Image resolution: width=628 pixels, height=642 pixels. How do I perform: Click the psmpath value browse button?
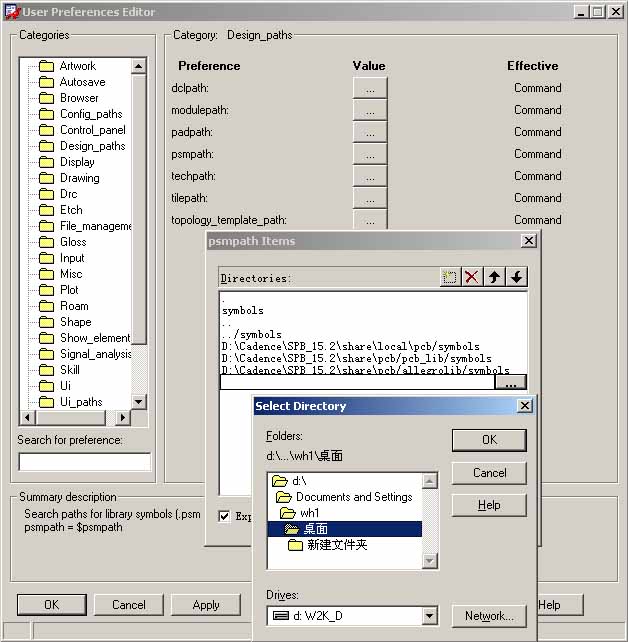pyautogui.click(x=370, y=154)
